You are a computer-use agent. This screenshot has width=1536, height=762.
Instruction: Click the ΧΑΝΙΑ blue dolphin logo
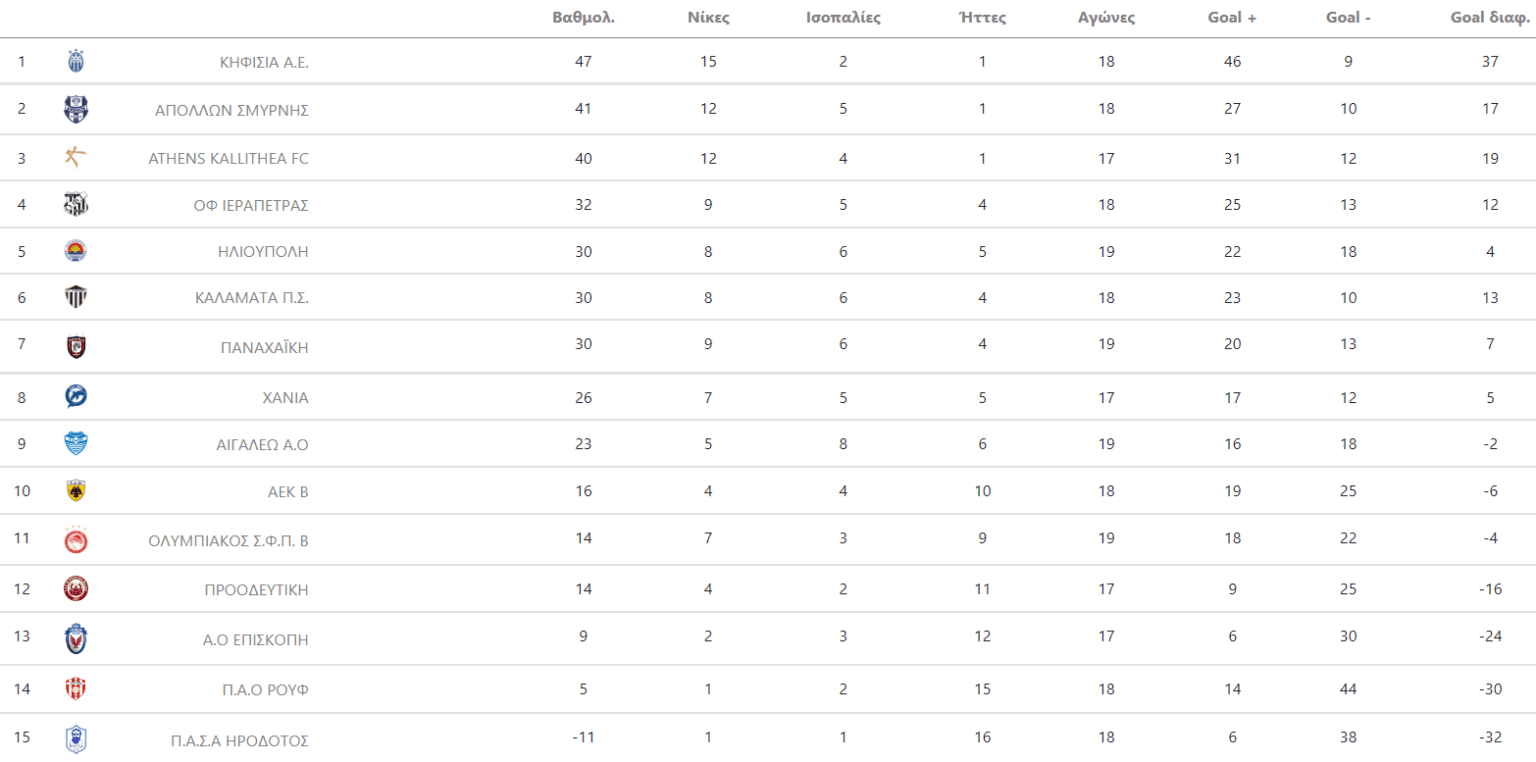[76, 397]
